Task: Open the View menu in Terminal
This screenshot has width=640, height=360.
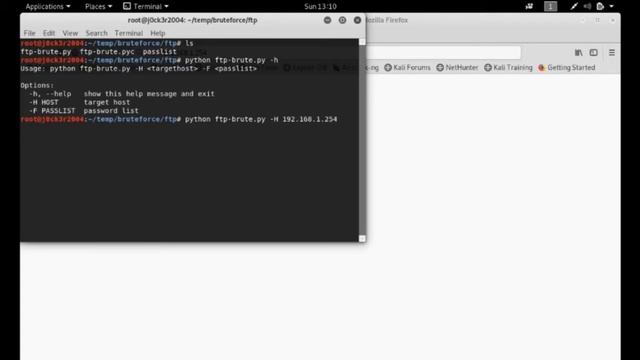Action: click(x=70, y=33)
